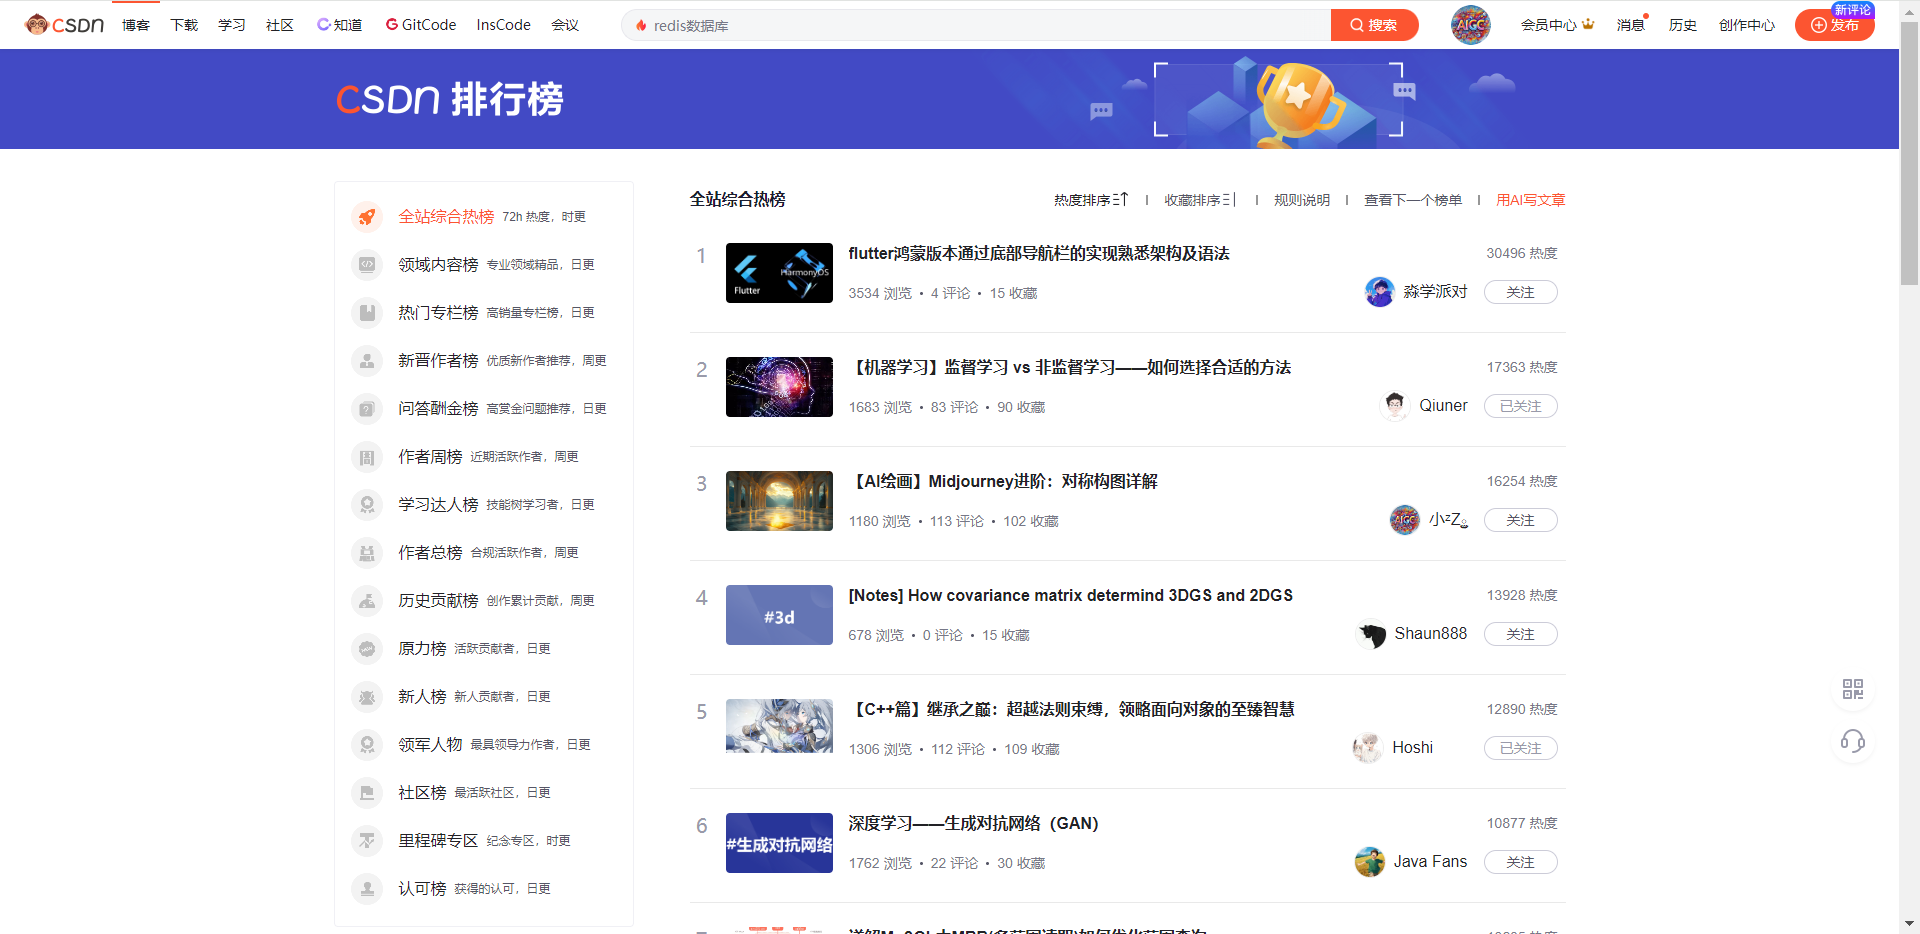Unfollow Hoshi using the 已关注 button
This screenshot has width=1920, height=934.
pyautogui.click(x=1520, y=748)
